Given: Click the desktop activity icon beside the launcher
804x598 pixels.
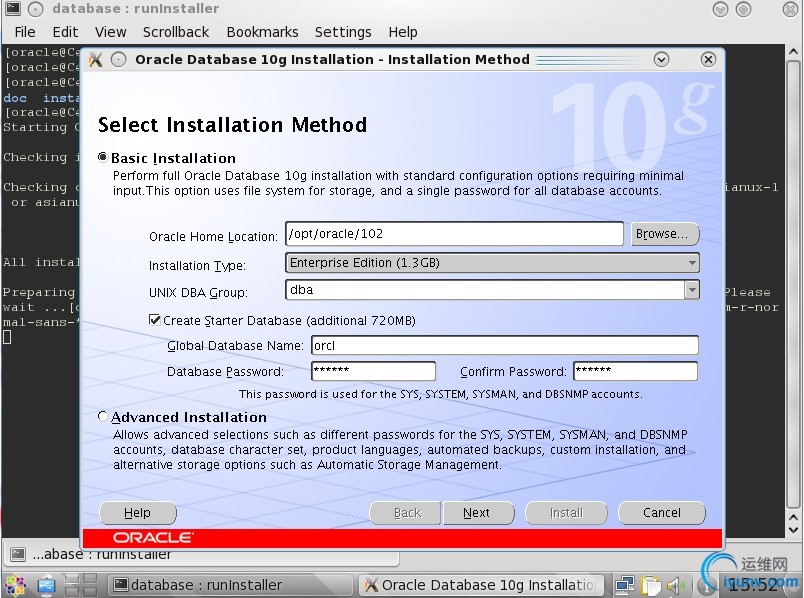Looking at the screenshot, I should tap(46, 585).
